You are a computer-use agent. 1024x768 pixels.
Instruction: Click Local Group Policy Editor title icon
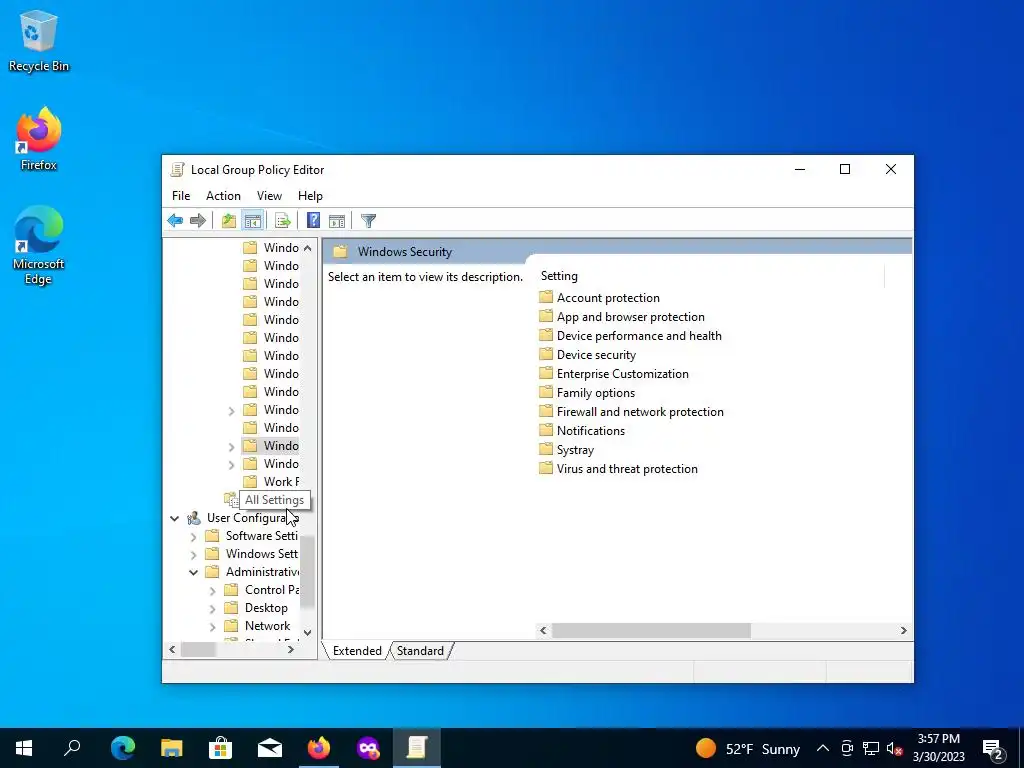pos(177,170)
